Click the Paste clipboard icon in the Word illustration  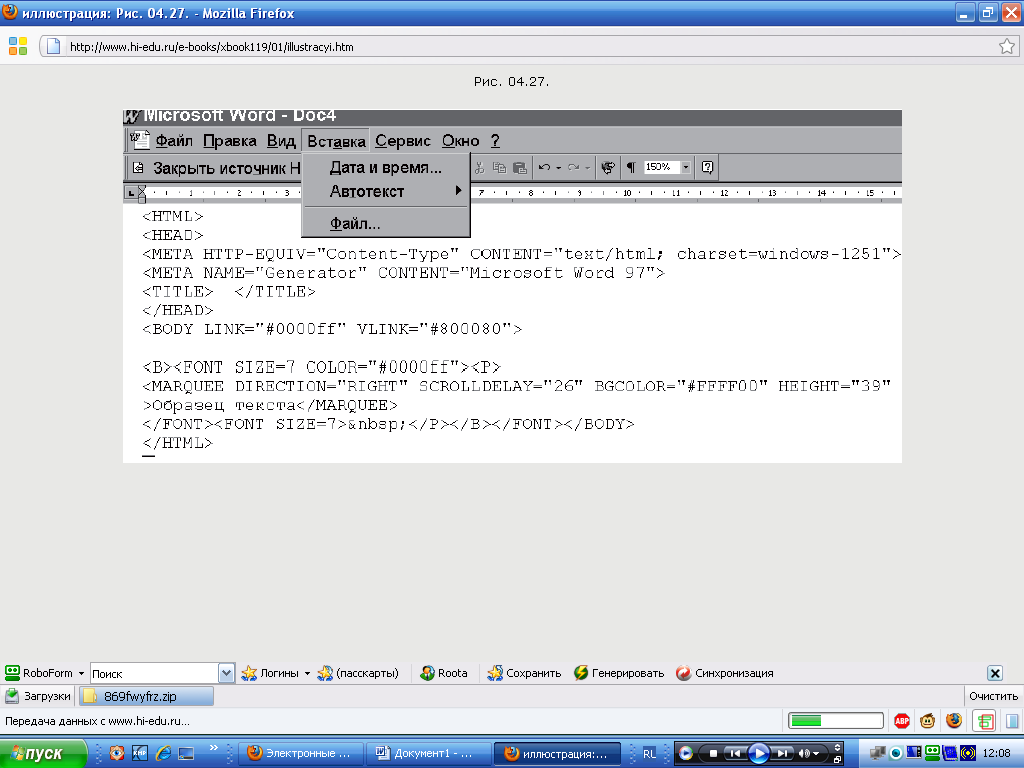tap(520, 167)
